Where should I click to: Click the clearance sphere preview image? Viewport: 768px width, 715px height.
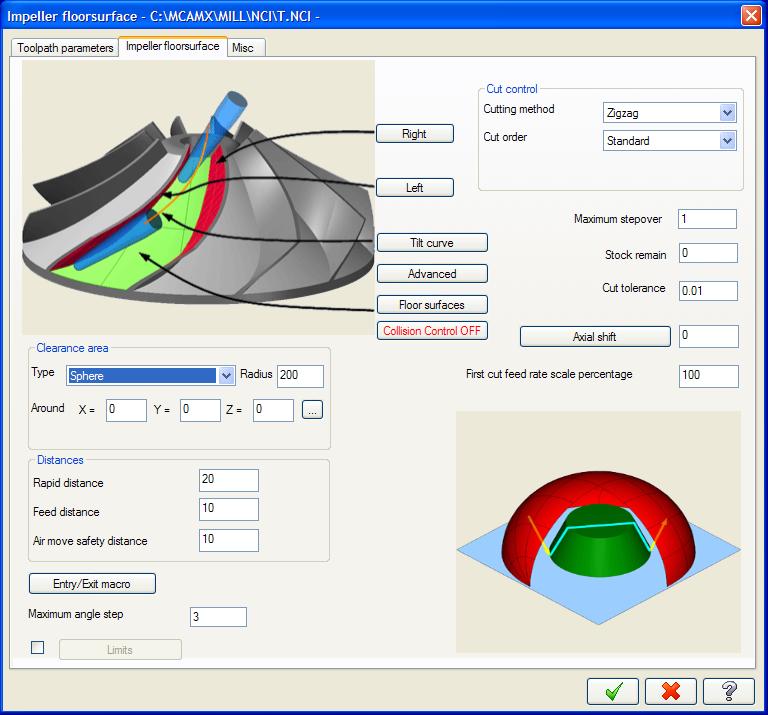598,531
